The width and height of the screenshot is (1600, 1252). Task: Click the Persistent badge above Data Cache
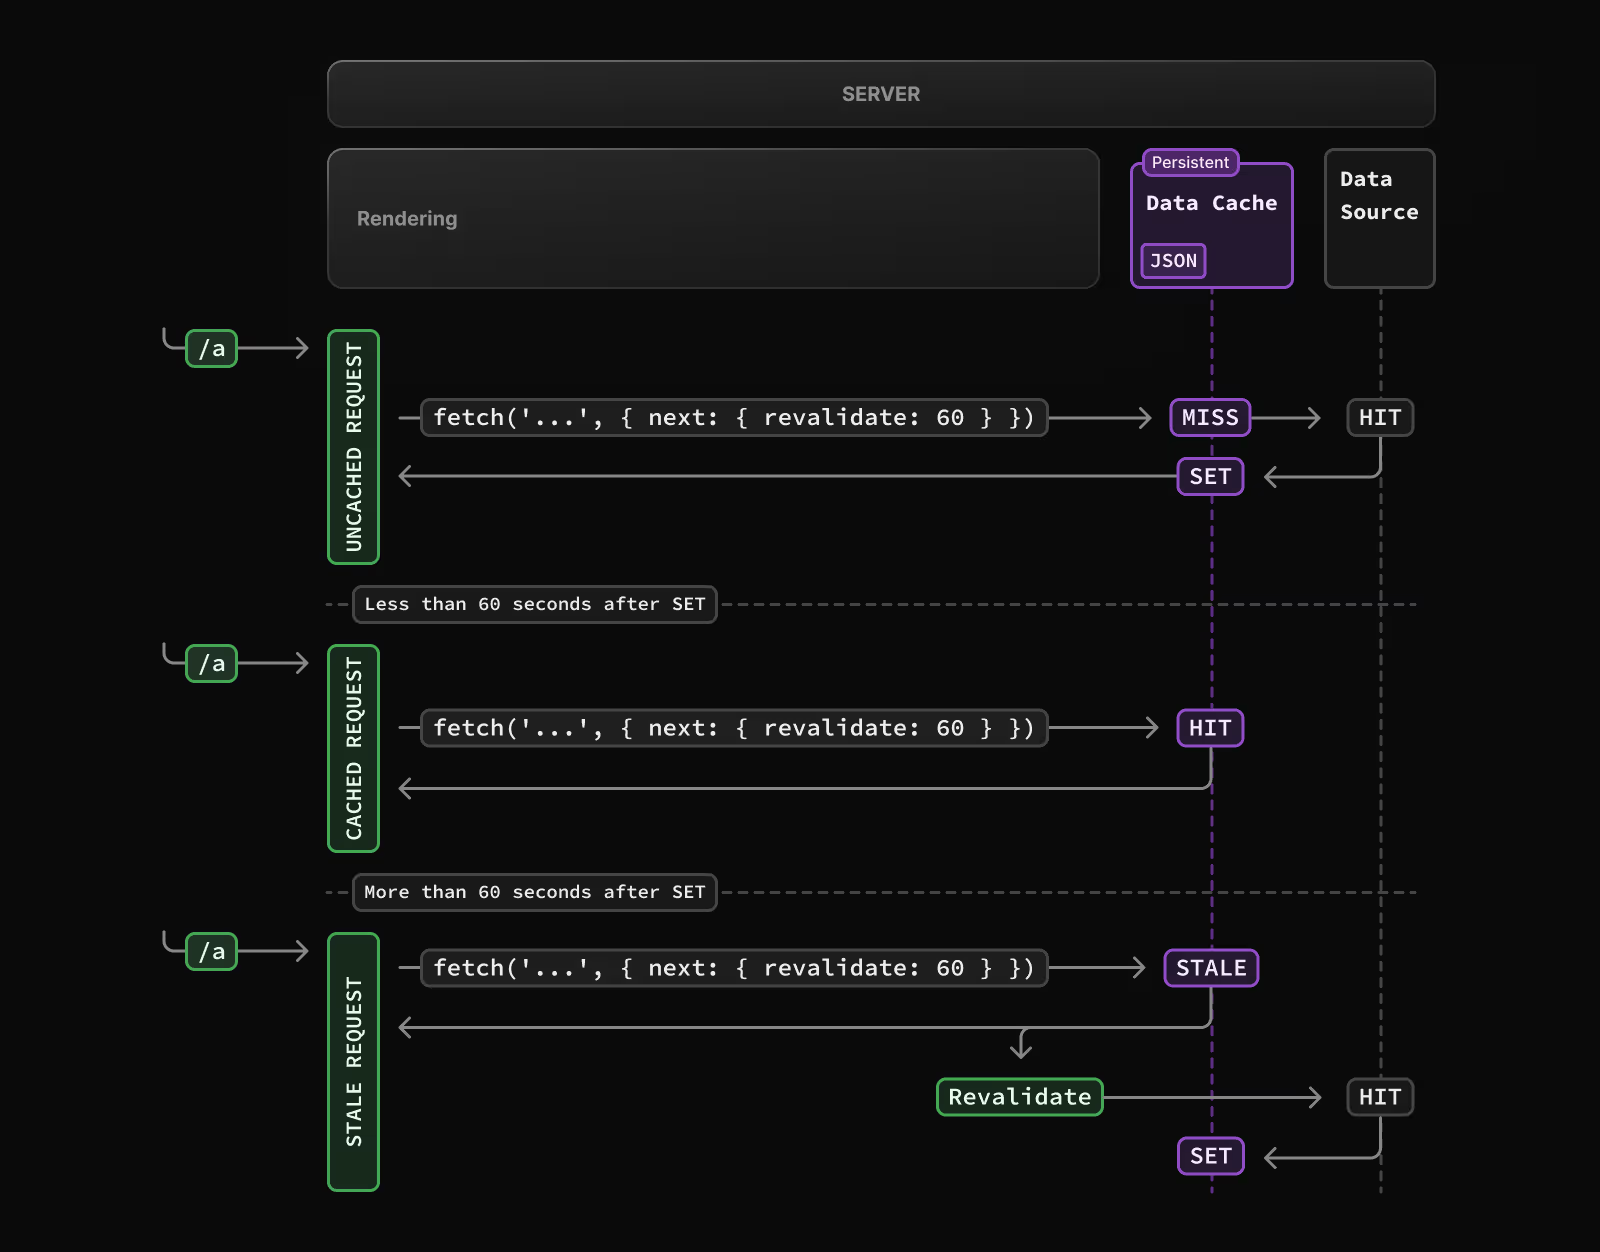(x=1189, y=162)
